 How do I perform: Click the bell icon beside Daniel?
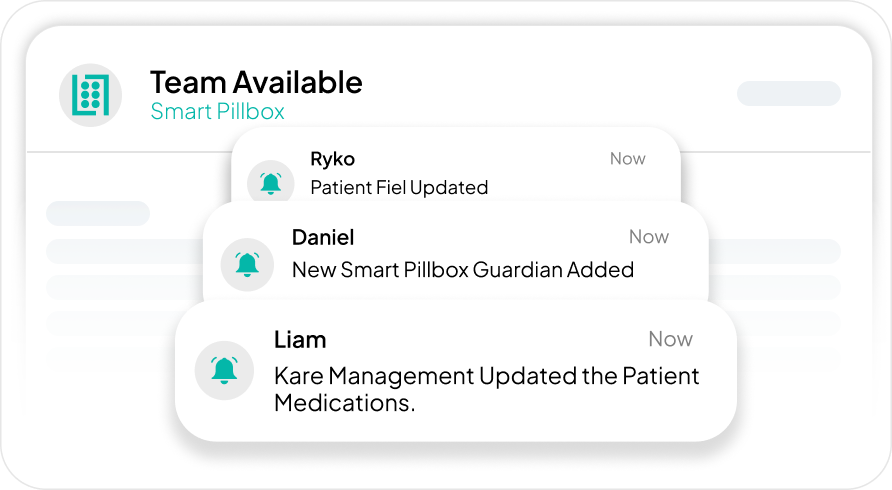pyautogui.click(x=247, y=265)
